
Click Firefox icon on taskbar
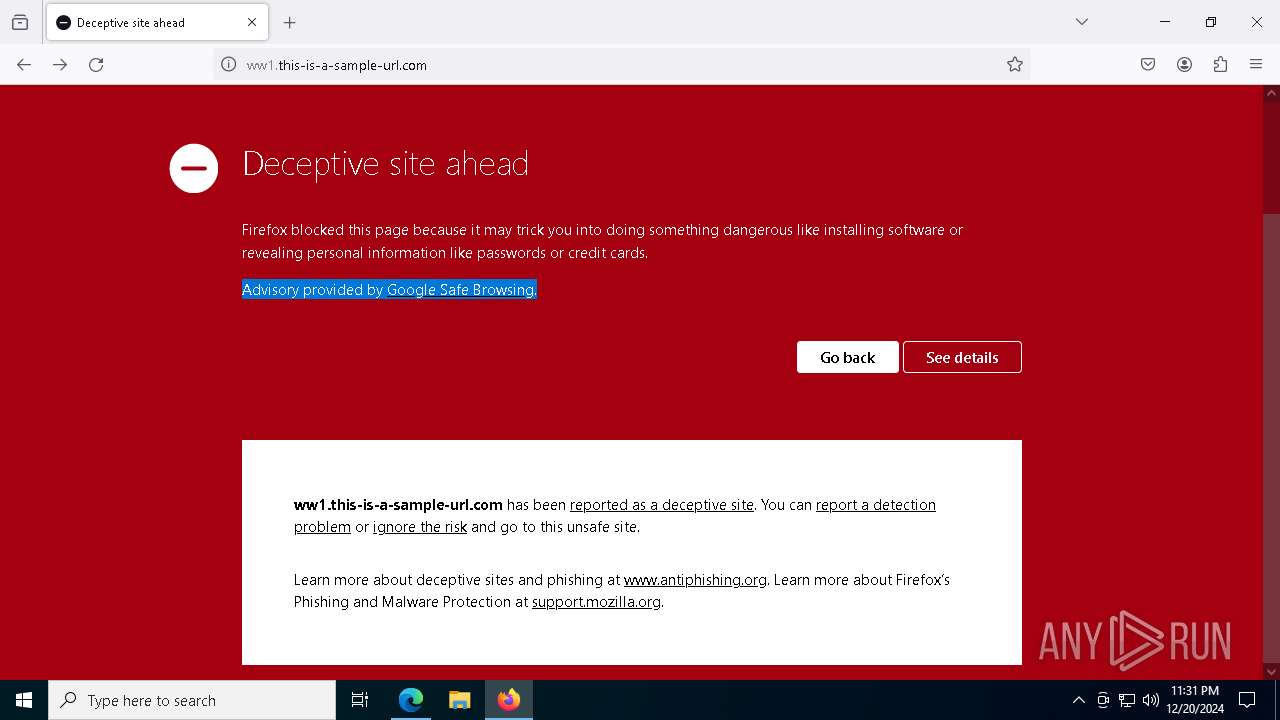pyautogui.click(x=509, y=700)
